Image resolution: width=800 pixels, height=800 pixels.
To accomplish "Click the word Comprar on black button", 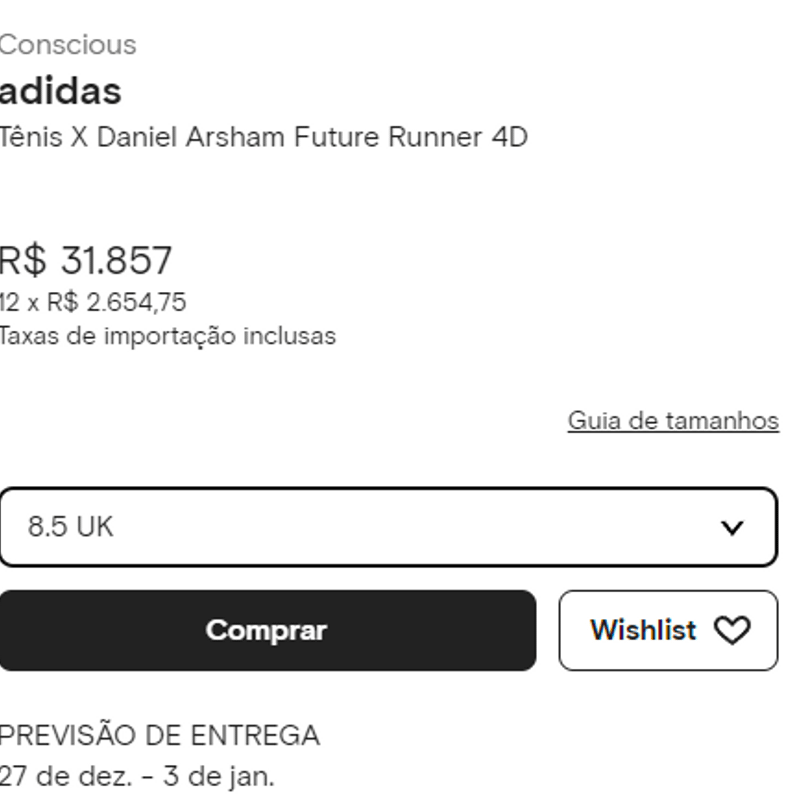I will pyautogui.click(x=266, y=631).
